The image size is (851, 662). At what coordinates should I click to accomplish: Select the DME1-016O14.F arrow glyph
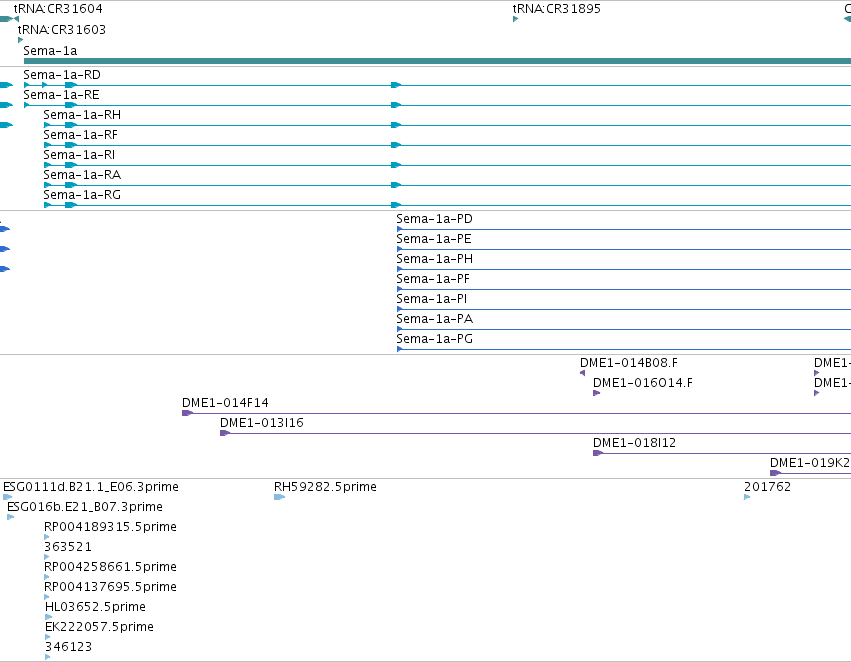tap(596, 393)
